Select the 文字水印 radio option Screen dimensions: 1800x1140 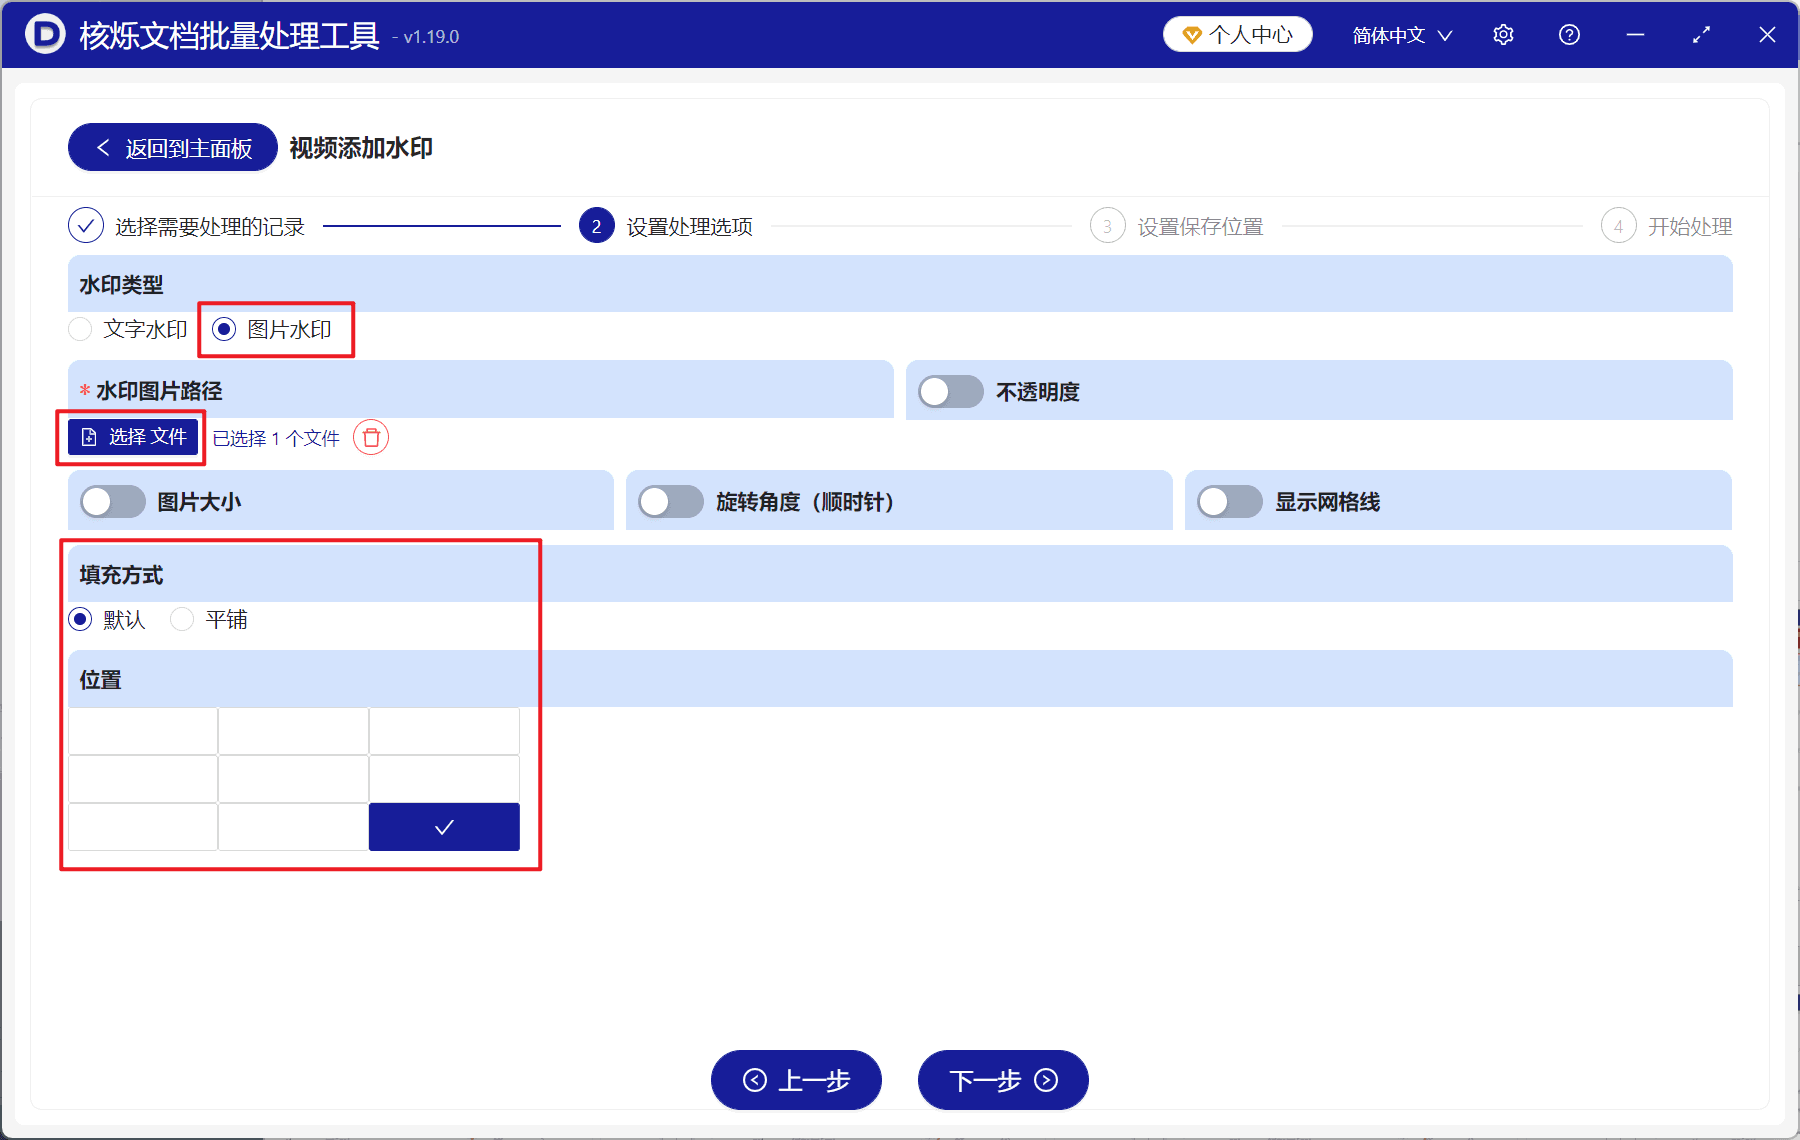pos(80,329)
